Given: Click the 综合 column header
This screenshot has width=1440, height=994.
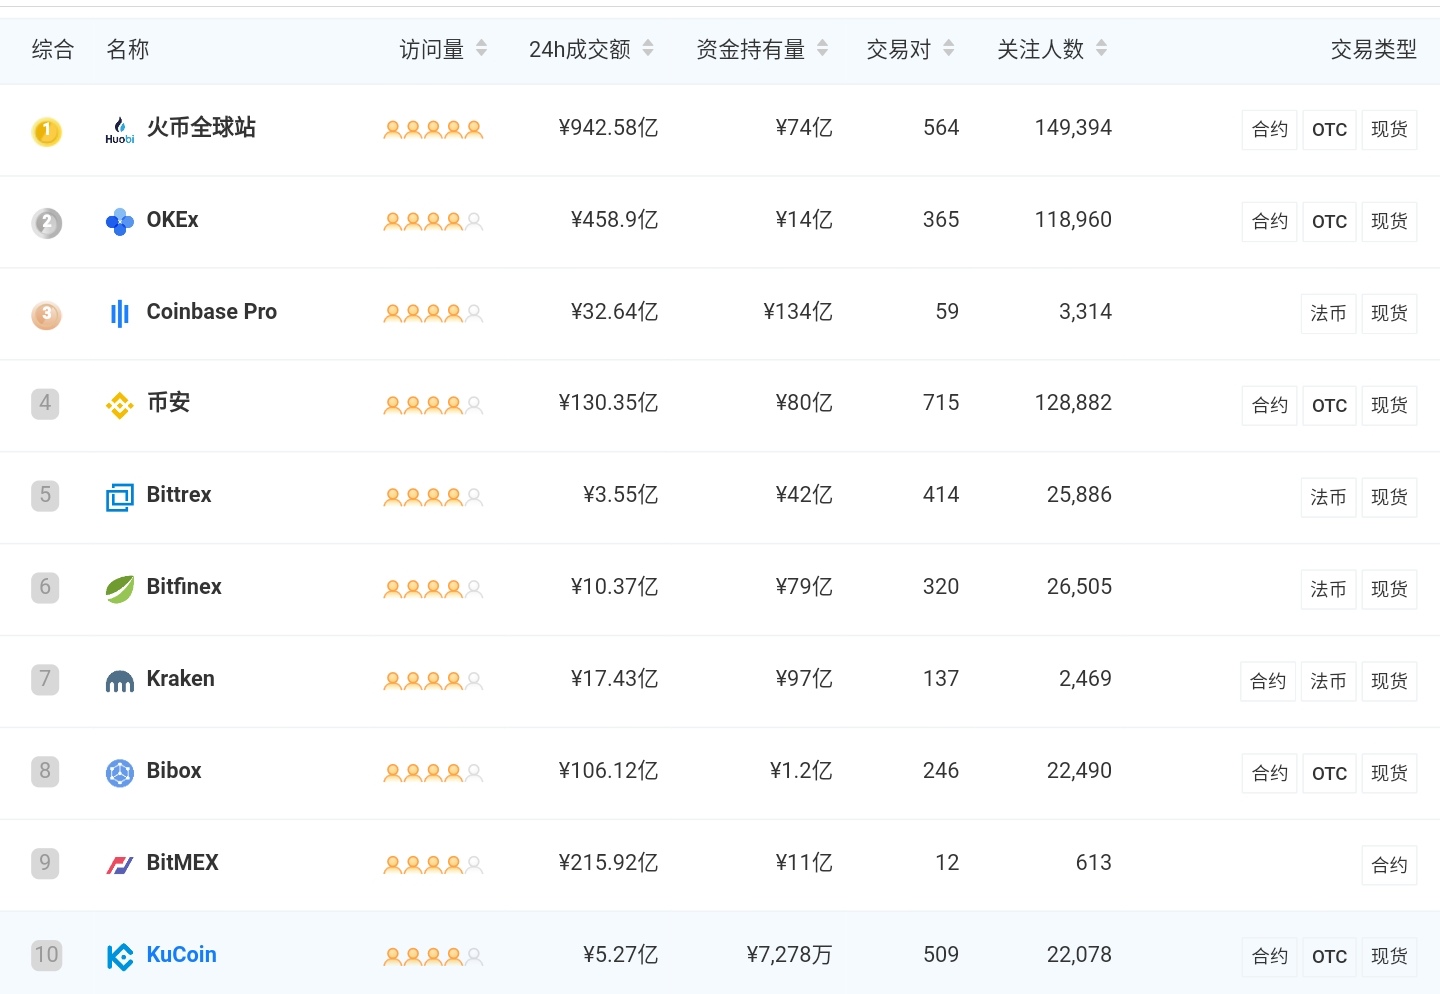Looking at the screenshot, I should (x=53, y=49).
